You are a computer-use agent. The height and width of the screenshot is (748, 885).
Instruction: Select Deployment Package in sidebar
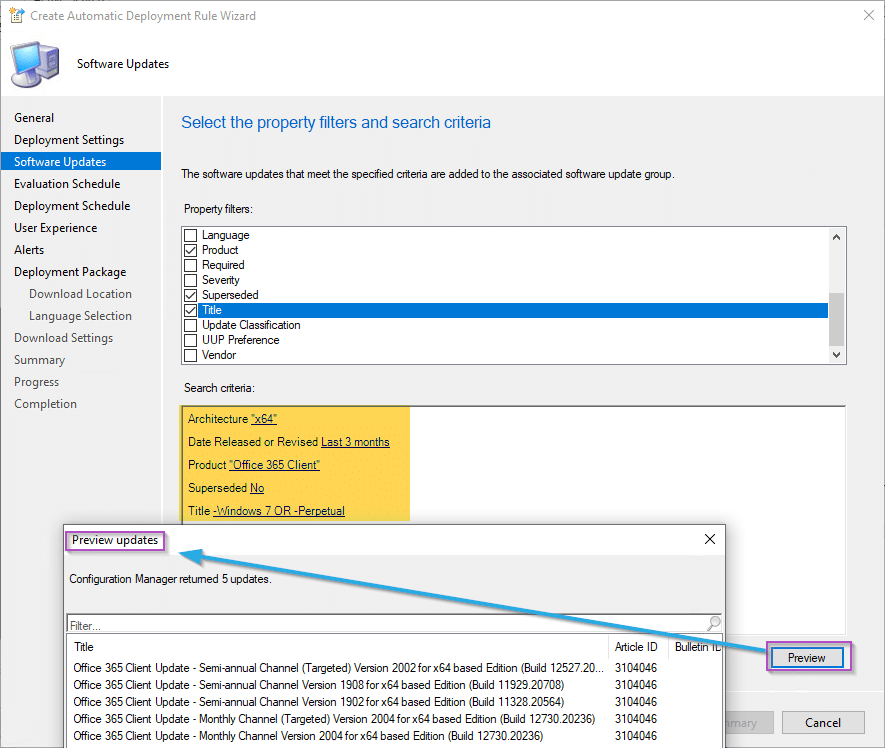click(x=70, y=272)
